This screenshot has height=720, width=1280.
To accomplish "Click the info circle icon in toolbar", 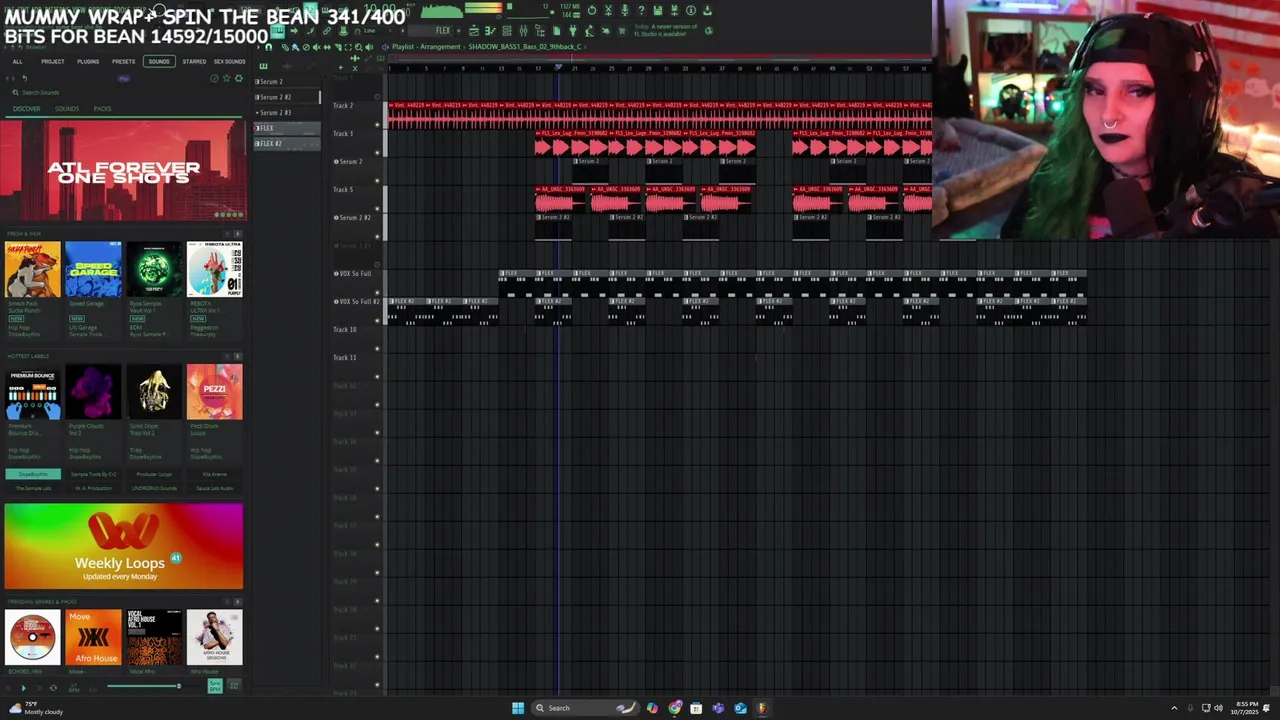I will [691, 10].
